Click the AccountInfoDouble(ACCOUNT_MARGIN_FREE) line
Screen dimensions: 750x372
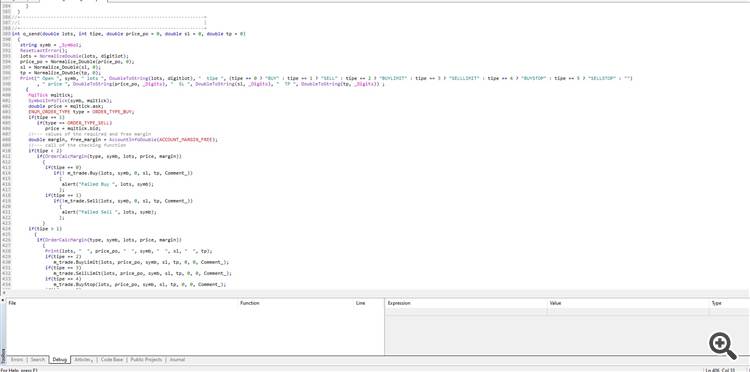(x=122, y=139)
